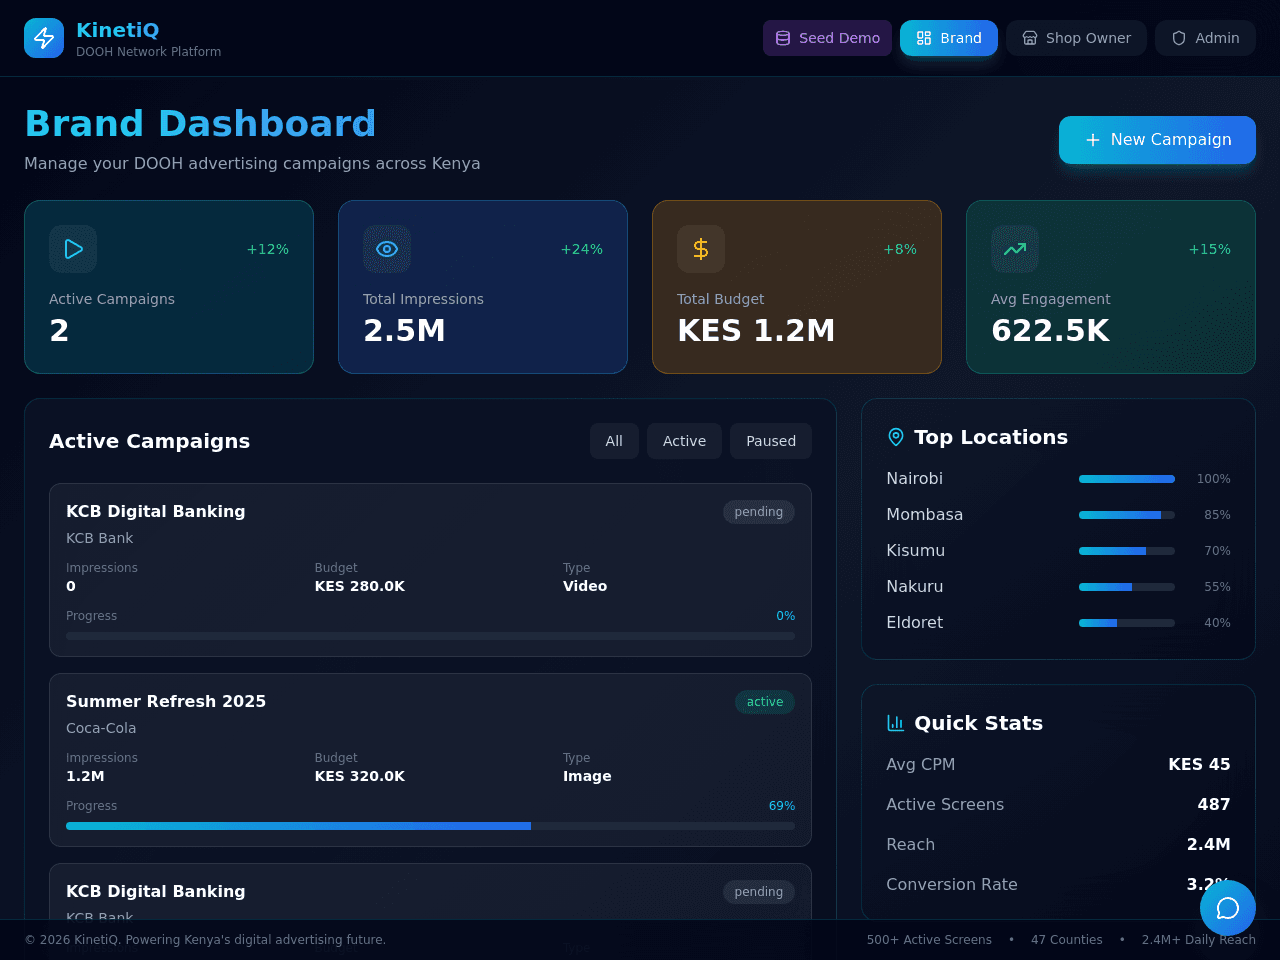Click the Avg CPM KES 45 value
The height and width of the screenshot is (960, 1280).
1199,764
